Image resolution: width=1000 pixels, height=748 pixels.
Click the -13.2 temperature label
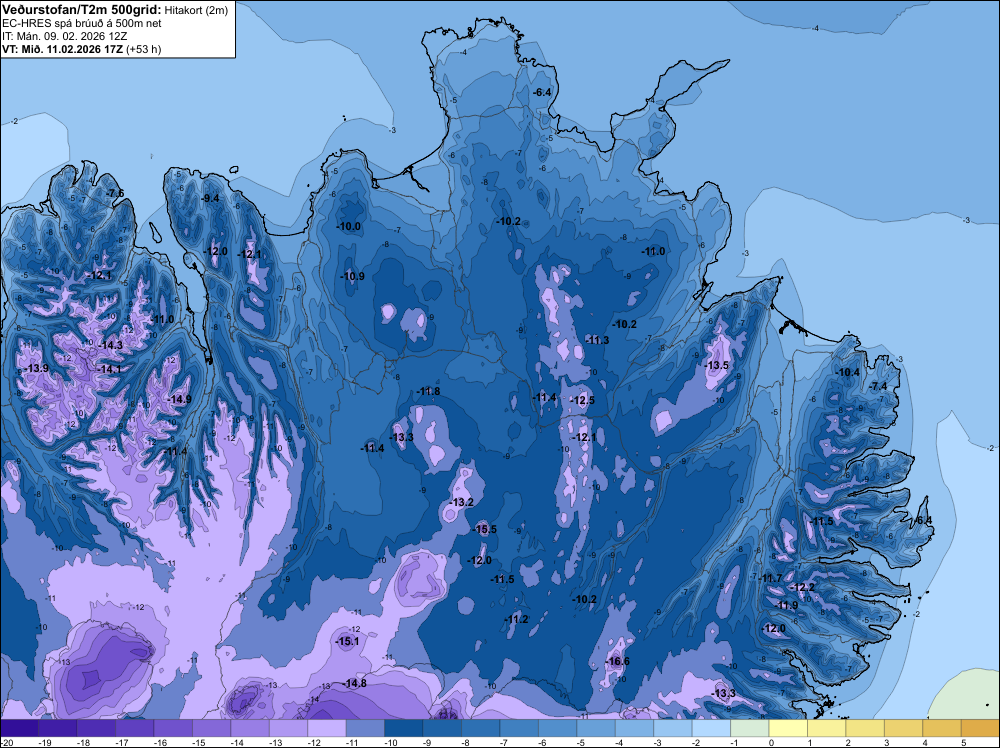pos(461,502)
